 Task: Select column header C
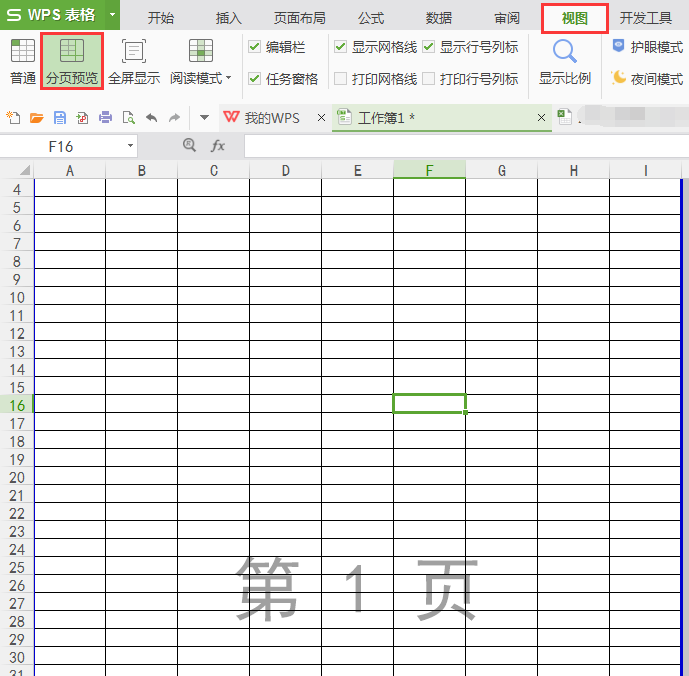click(214, 171)
